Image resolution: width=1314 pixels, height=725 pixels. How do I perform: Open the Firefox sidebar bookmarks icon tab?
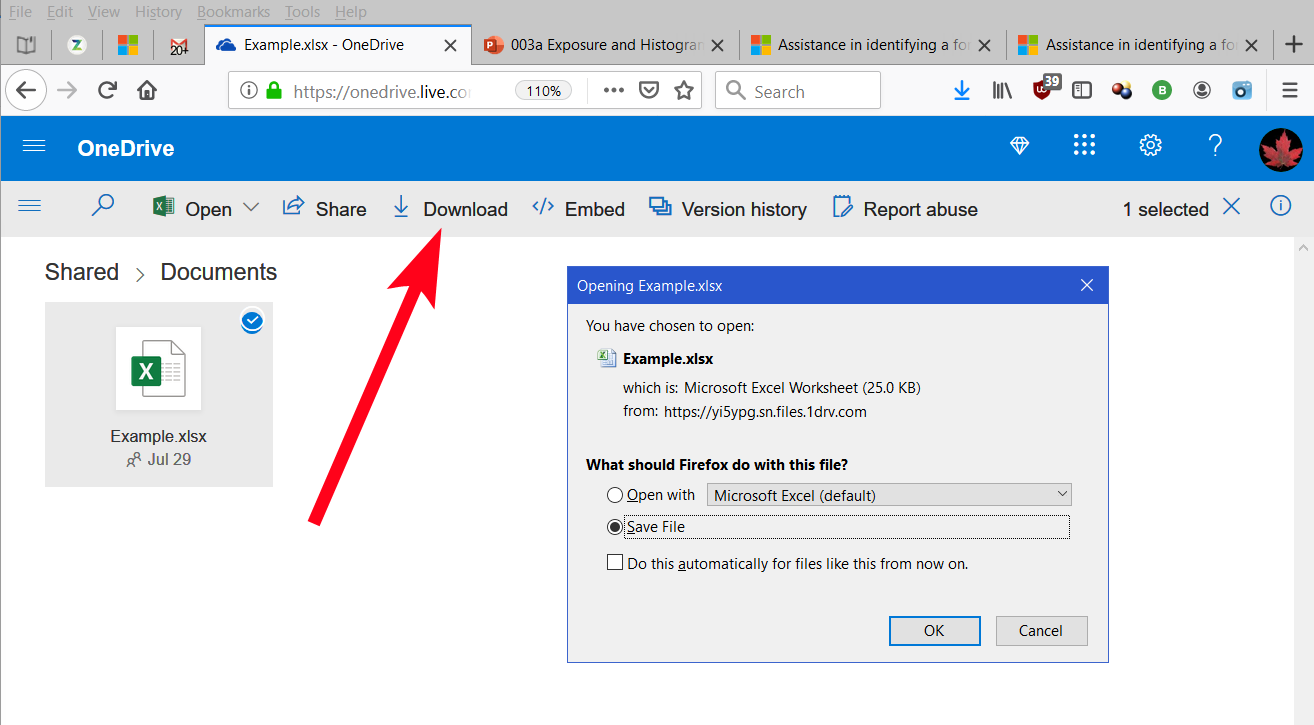[26, 45]
